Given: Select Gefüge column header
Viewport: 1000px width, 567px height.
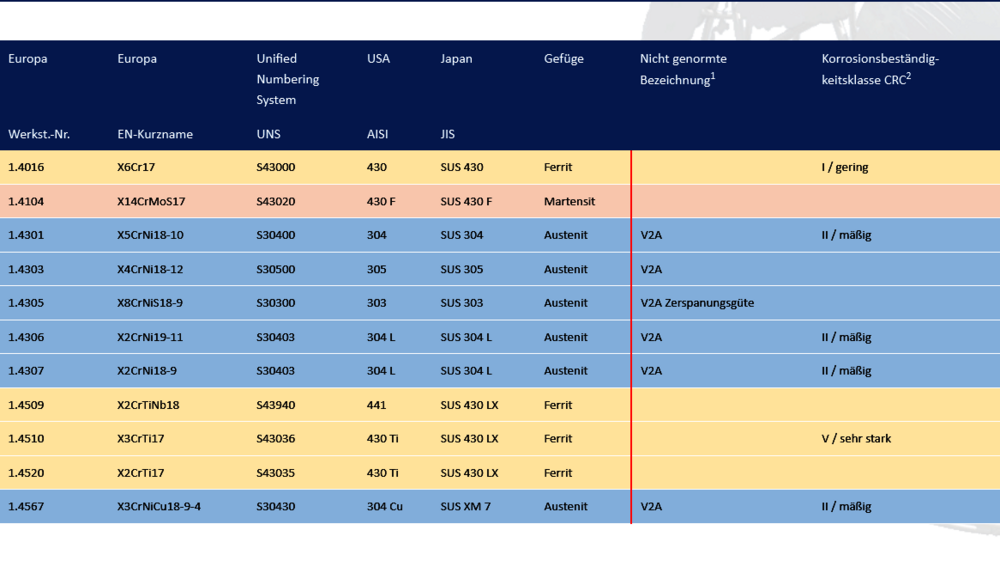Looking at the screenshot, I should (564, 59).
